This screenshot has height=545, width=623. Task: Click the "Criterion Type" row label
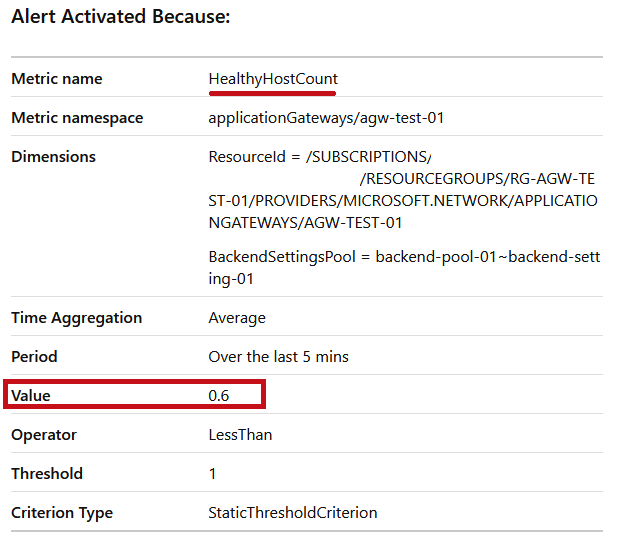62,513
